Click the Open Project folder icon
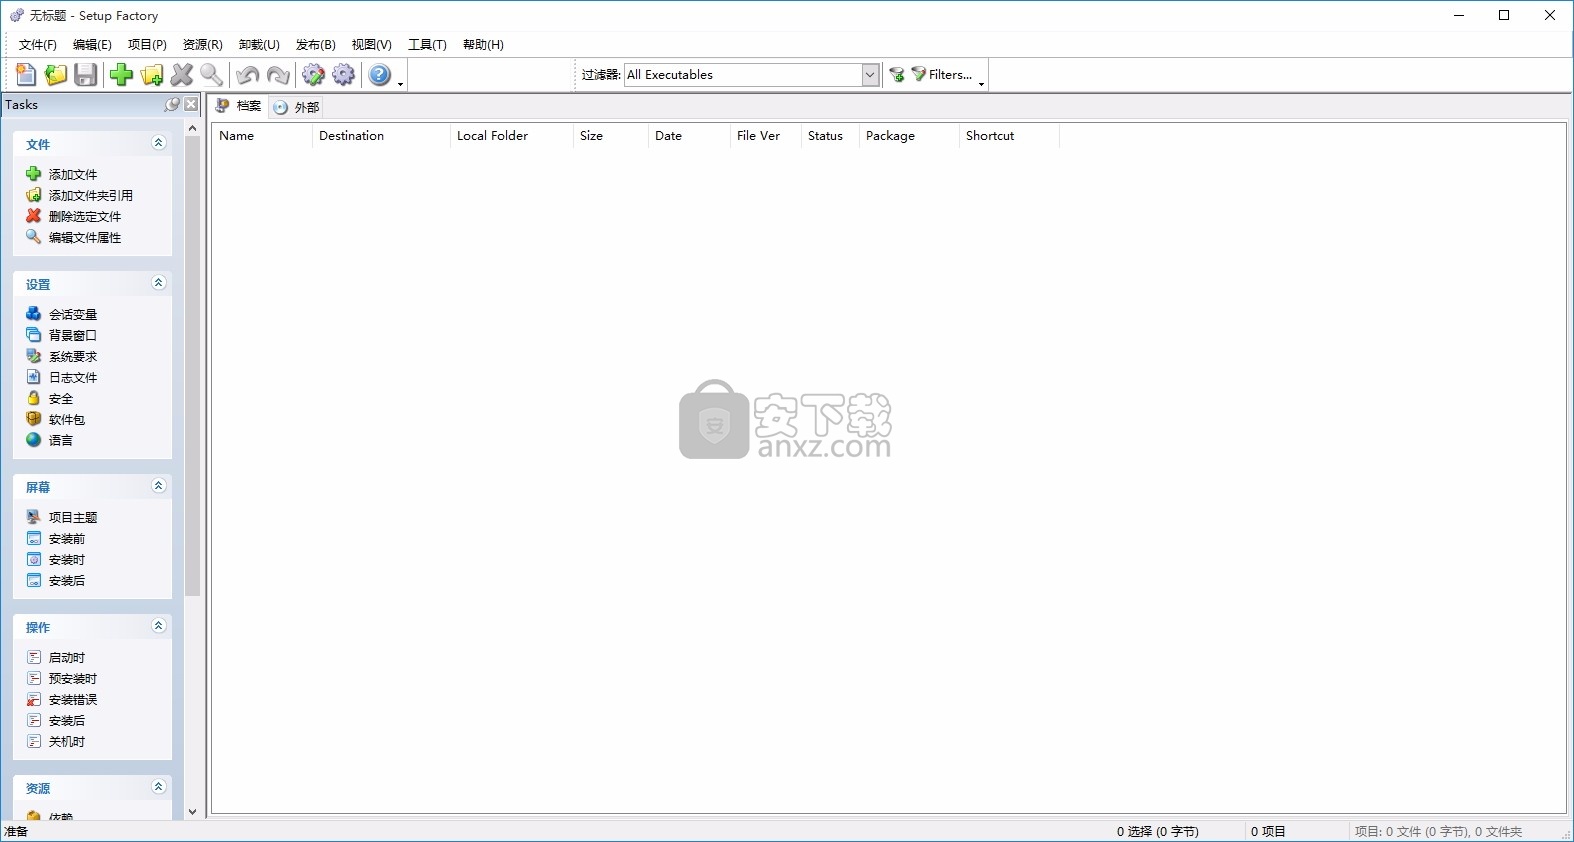Viewport: 1574px width, 842px height. coord(56,75)
